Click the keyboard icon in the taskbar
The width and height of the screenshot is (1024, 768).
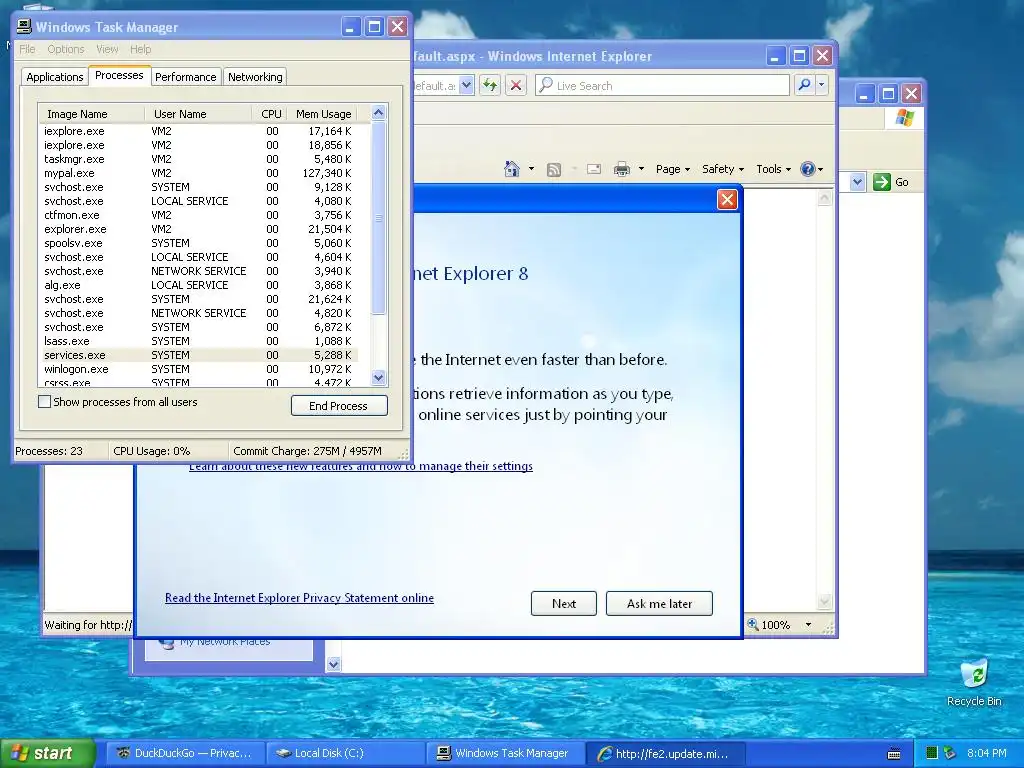pyautogui.click(x=894, y=754)
